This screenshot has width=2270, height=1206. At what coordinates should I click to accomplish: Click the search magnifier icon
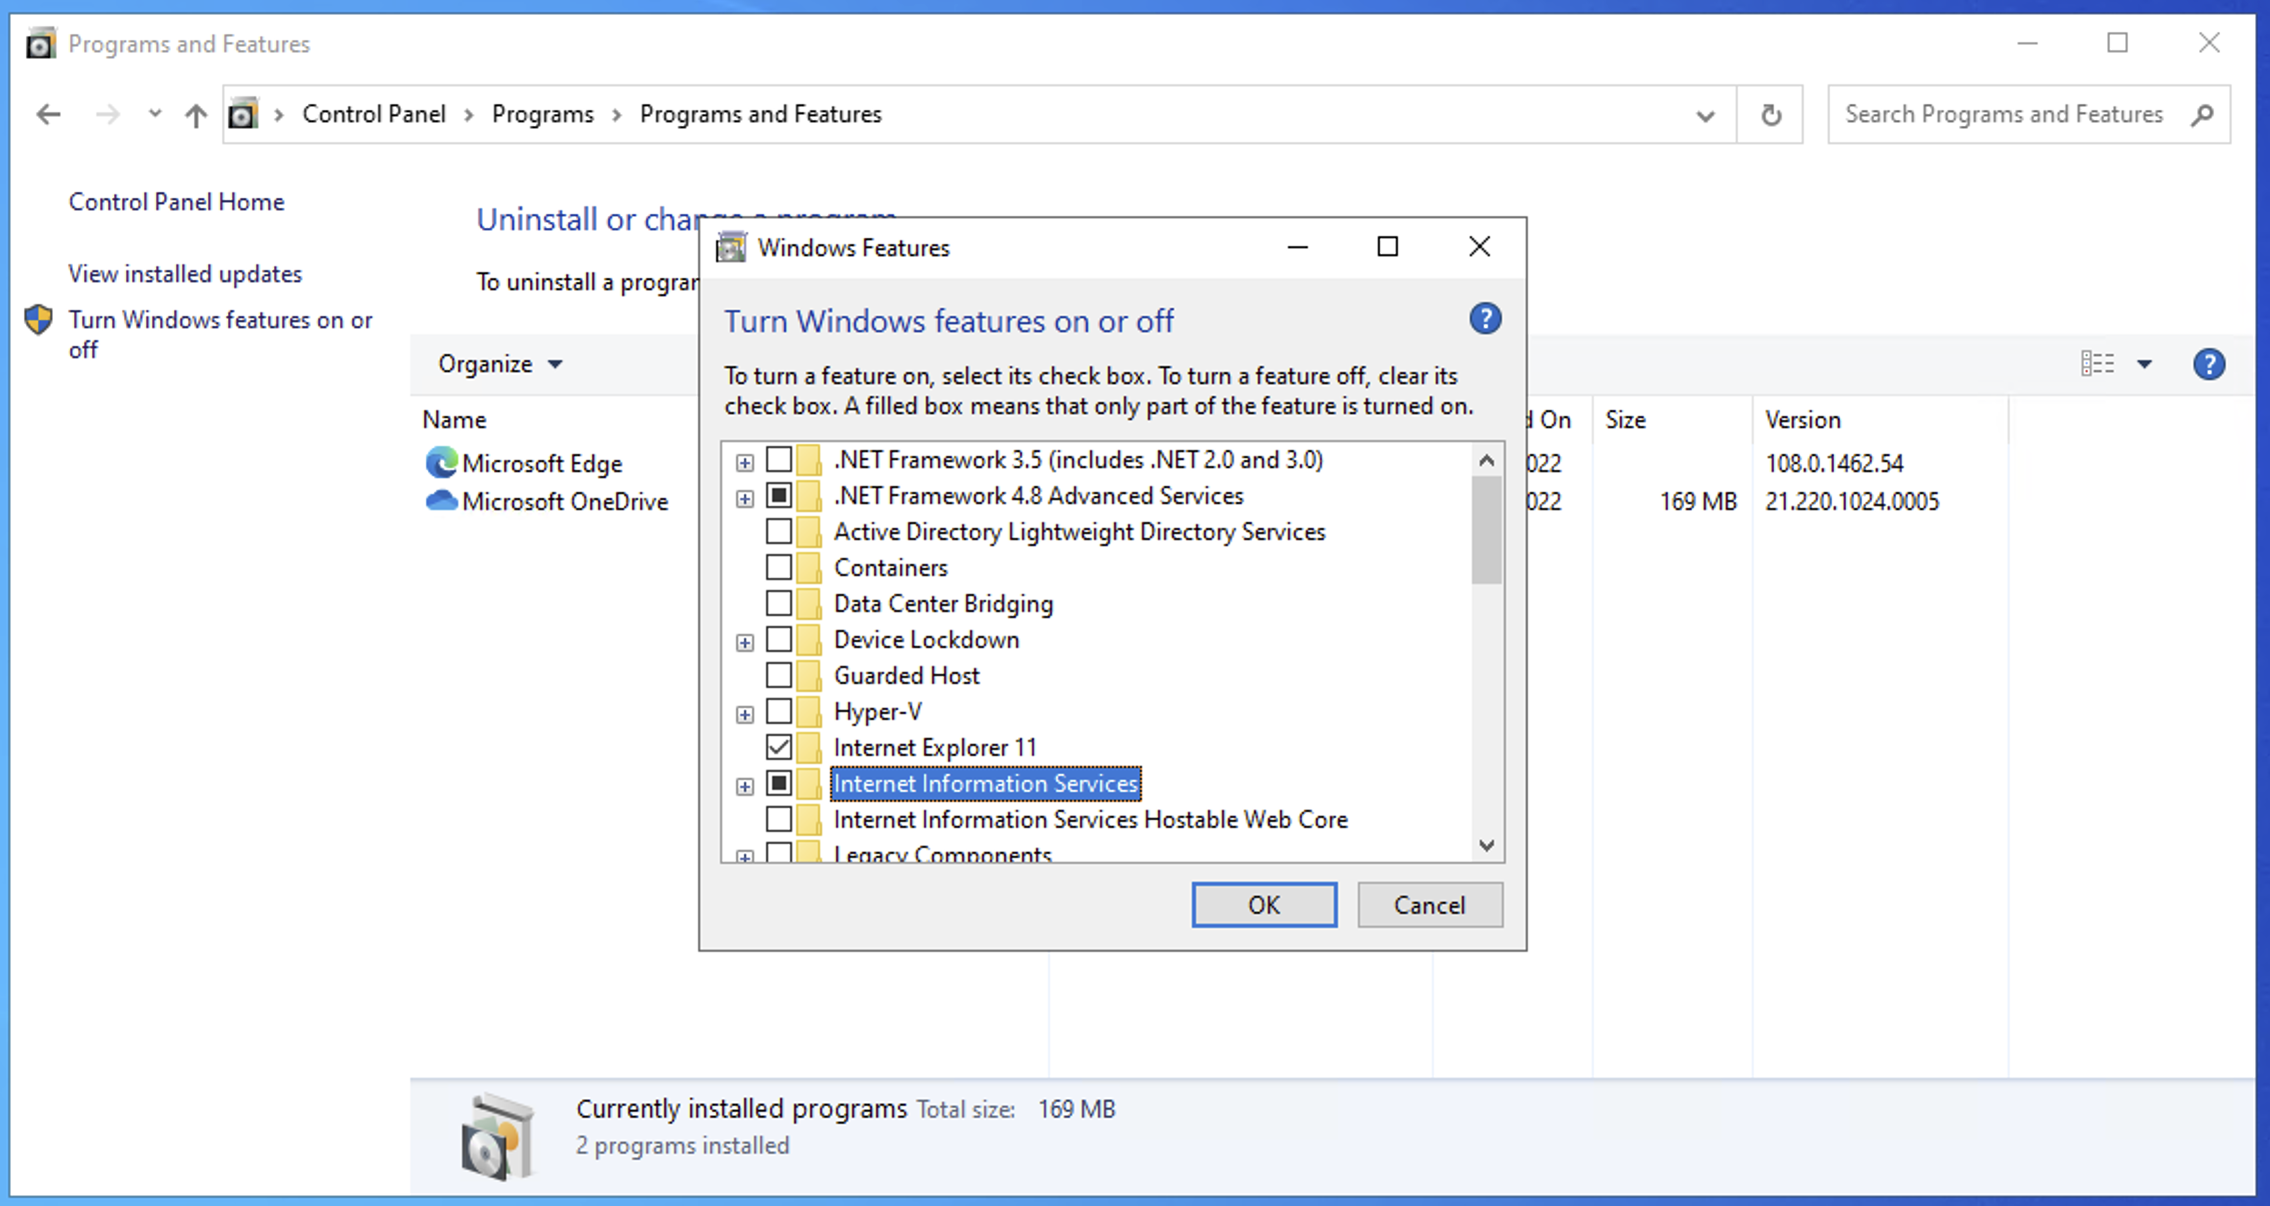tap(2201, 115)
